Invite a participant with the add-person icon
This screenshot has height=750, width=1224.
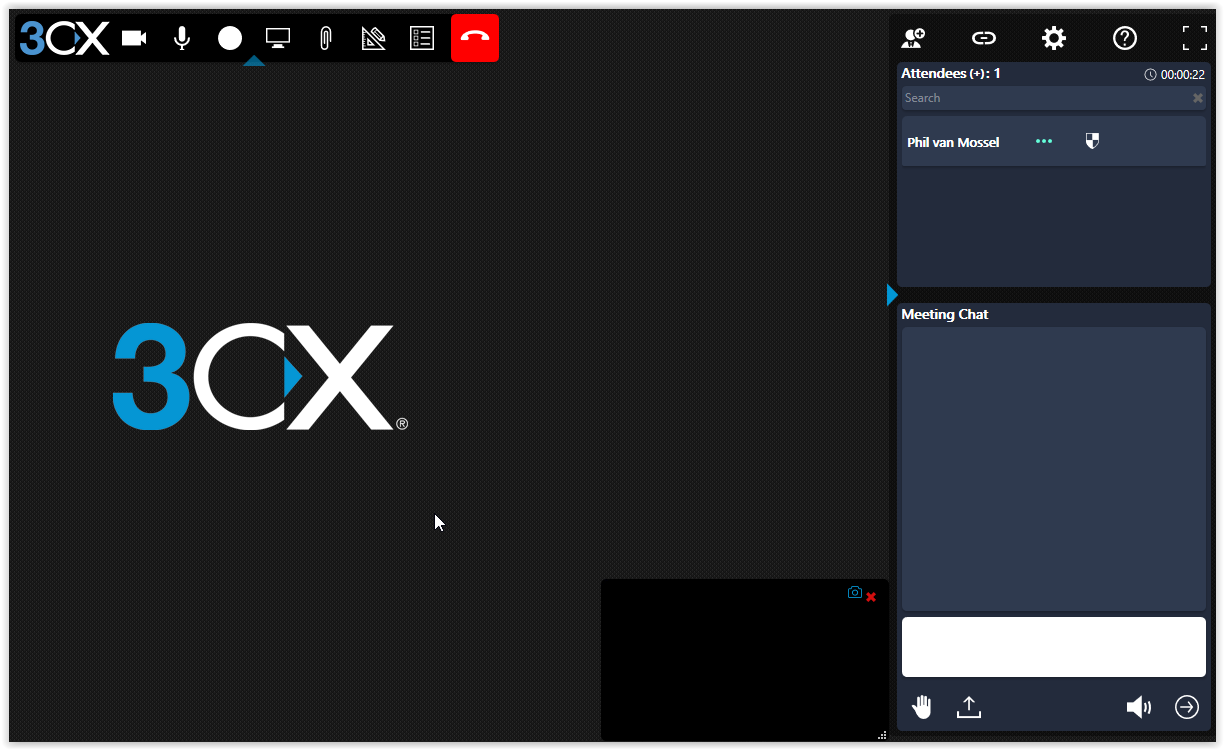coord(913,38)
